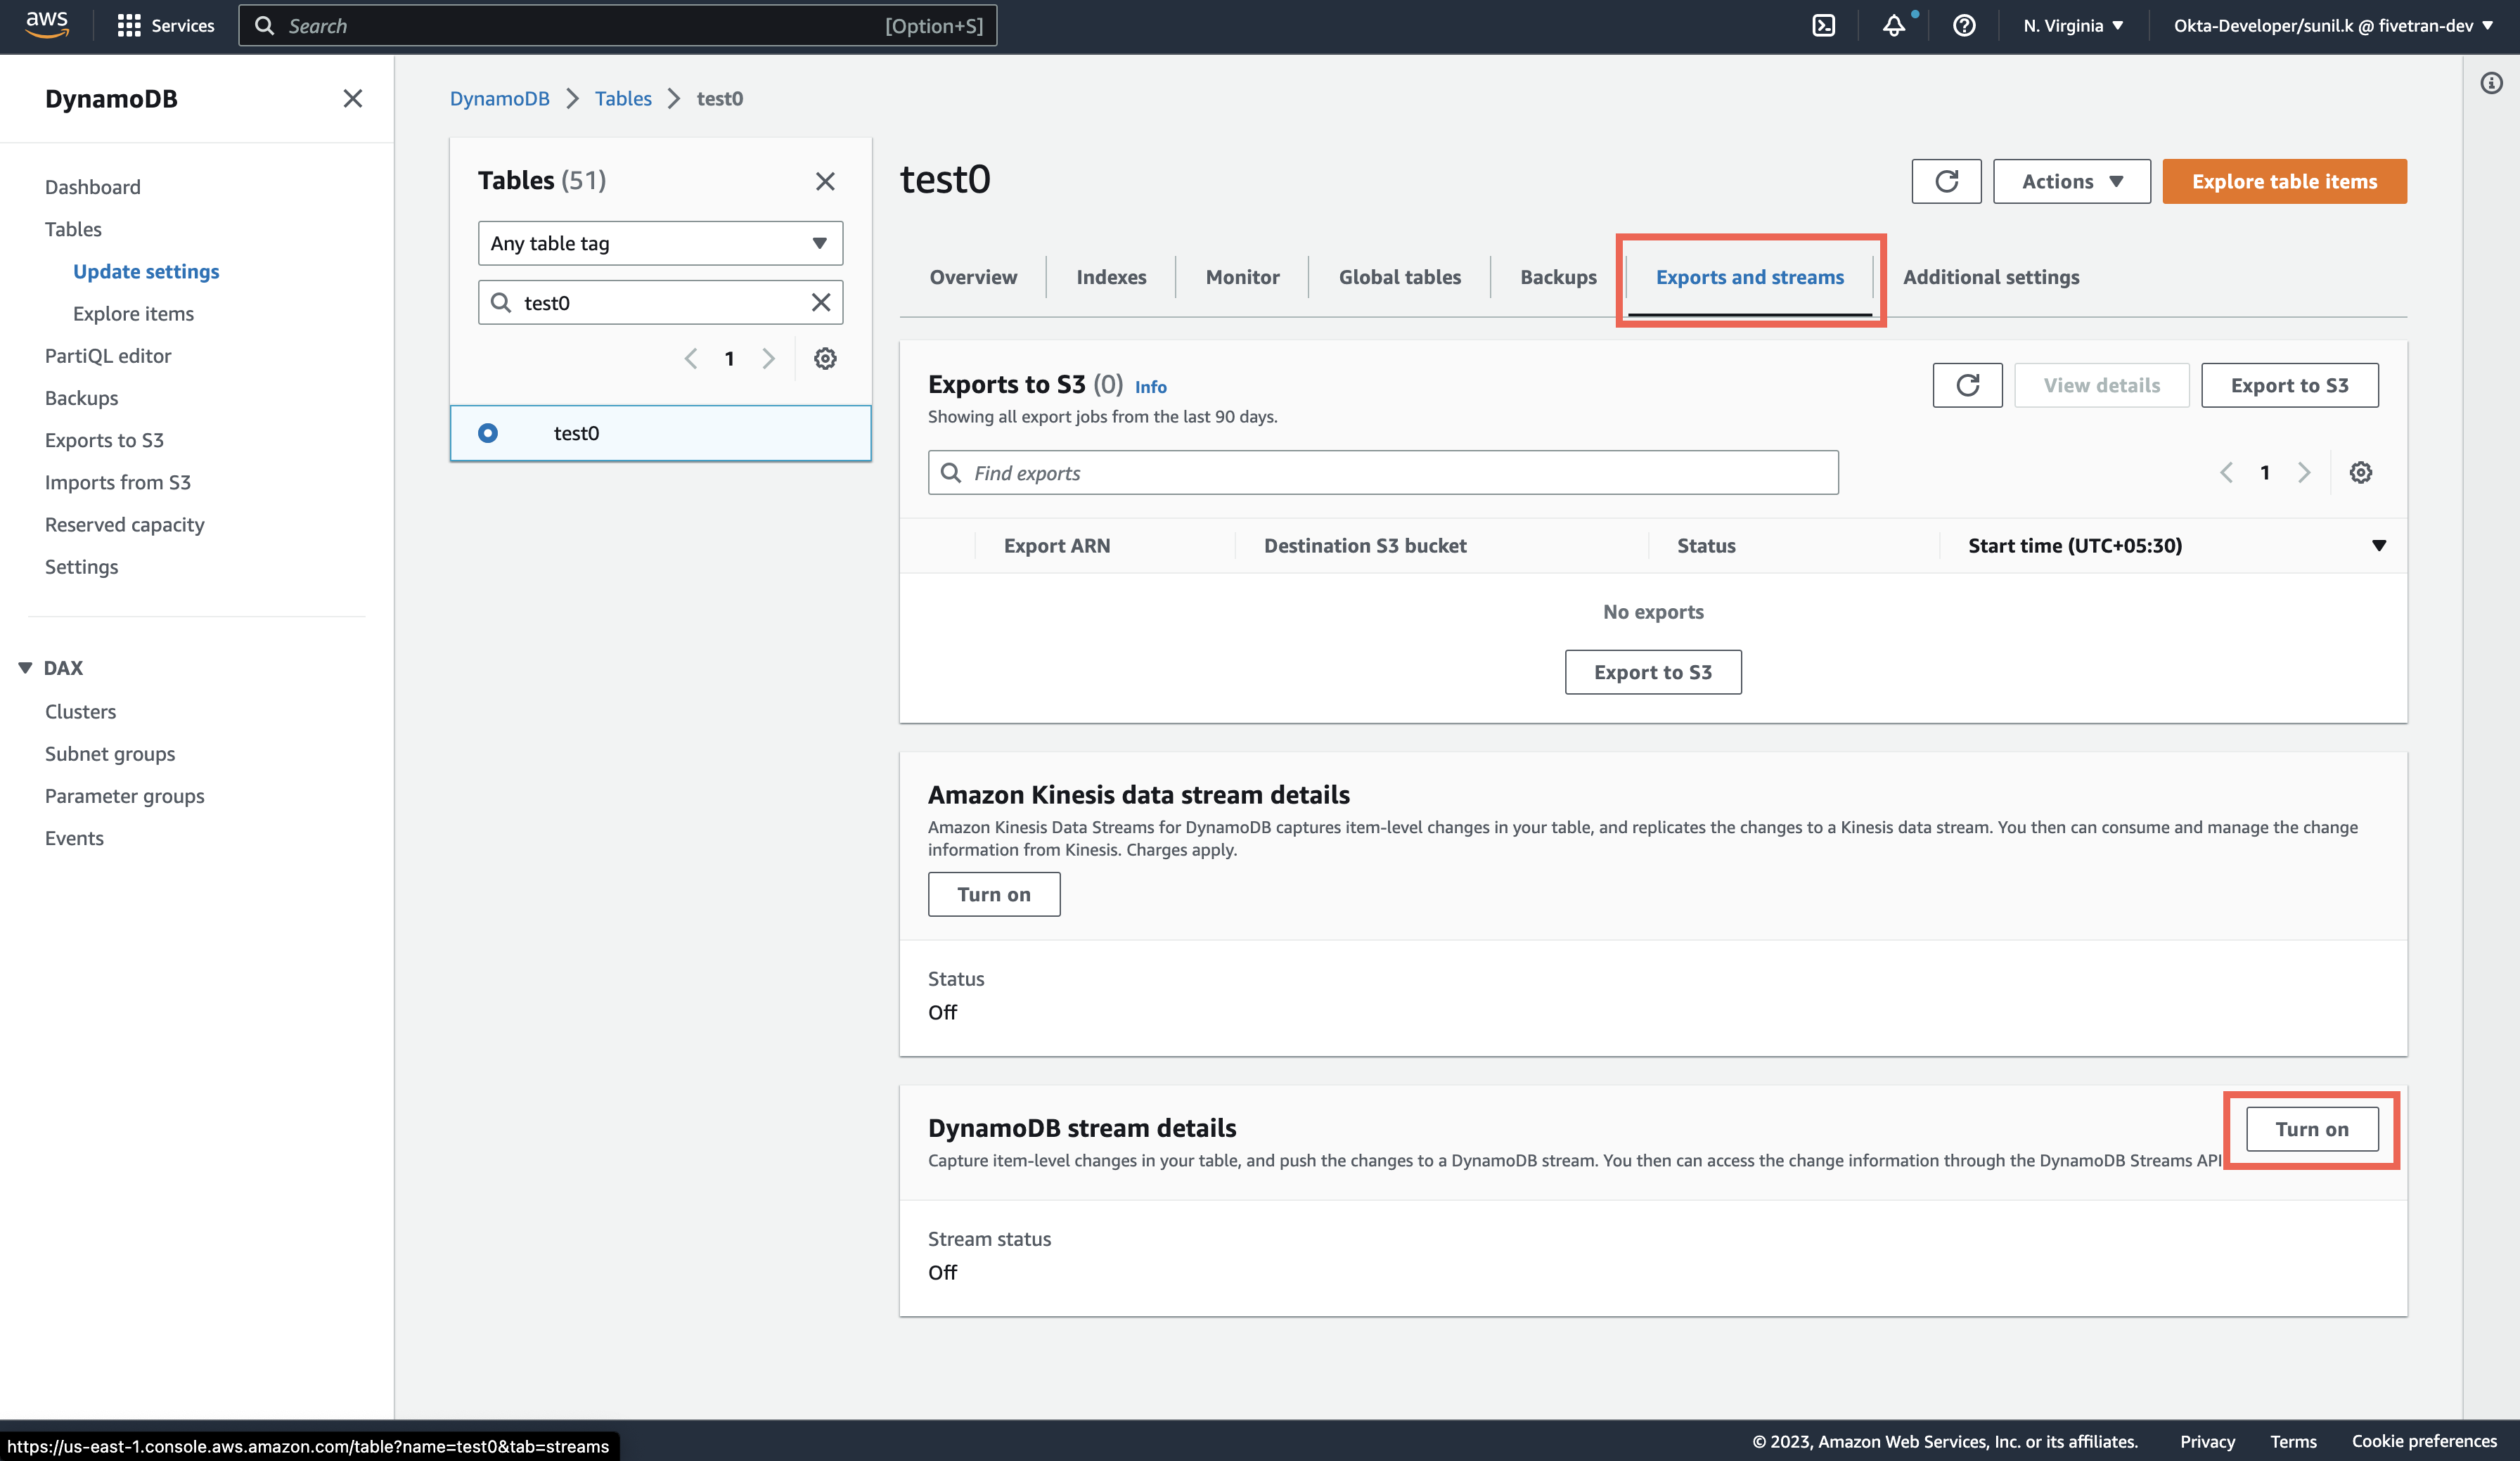Open the N. Virginia region selector
The width and height of the screenshot is (2520, 1461).
pos(2072,25)
